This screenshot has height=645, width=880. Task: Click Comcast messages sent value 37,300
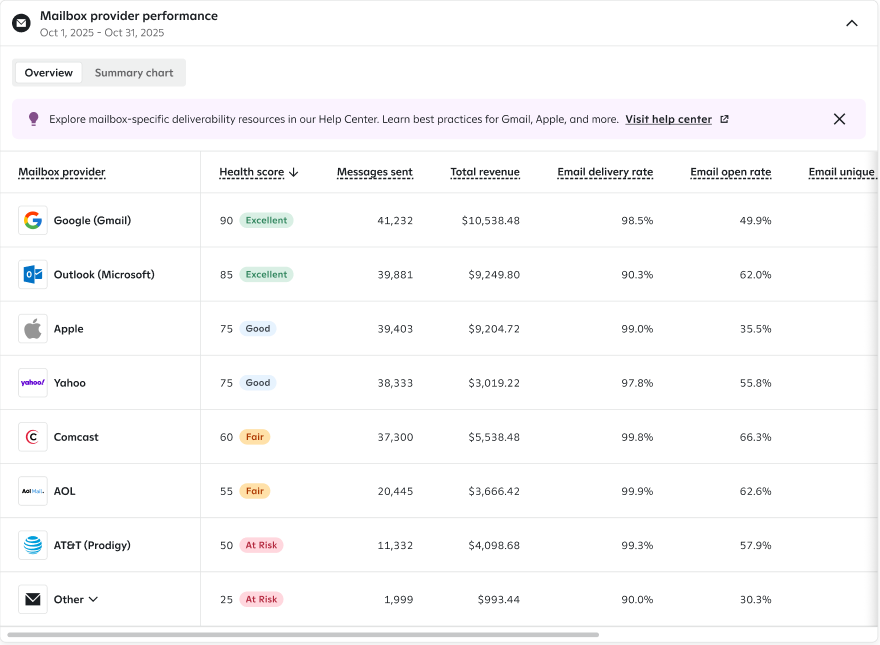coord(395,437)
